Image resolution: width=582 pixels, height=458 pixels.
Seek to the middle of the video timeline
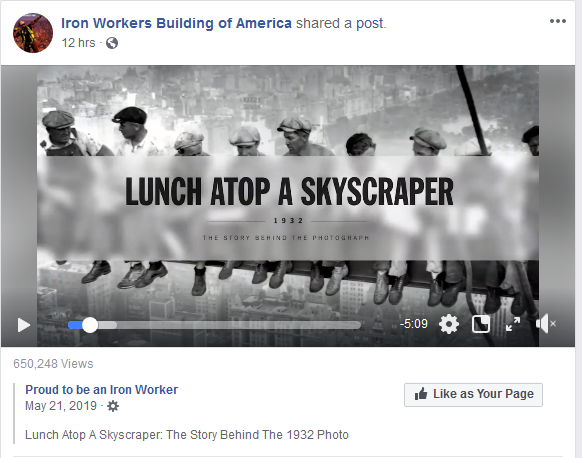click(215, 325)
